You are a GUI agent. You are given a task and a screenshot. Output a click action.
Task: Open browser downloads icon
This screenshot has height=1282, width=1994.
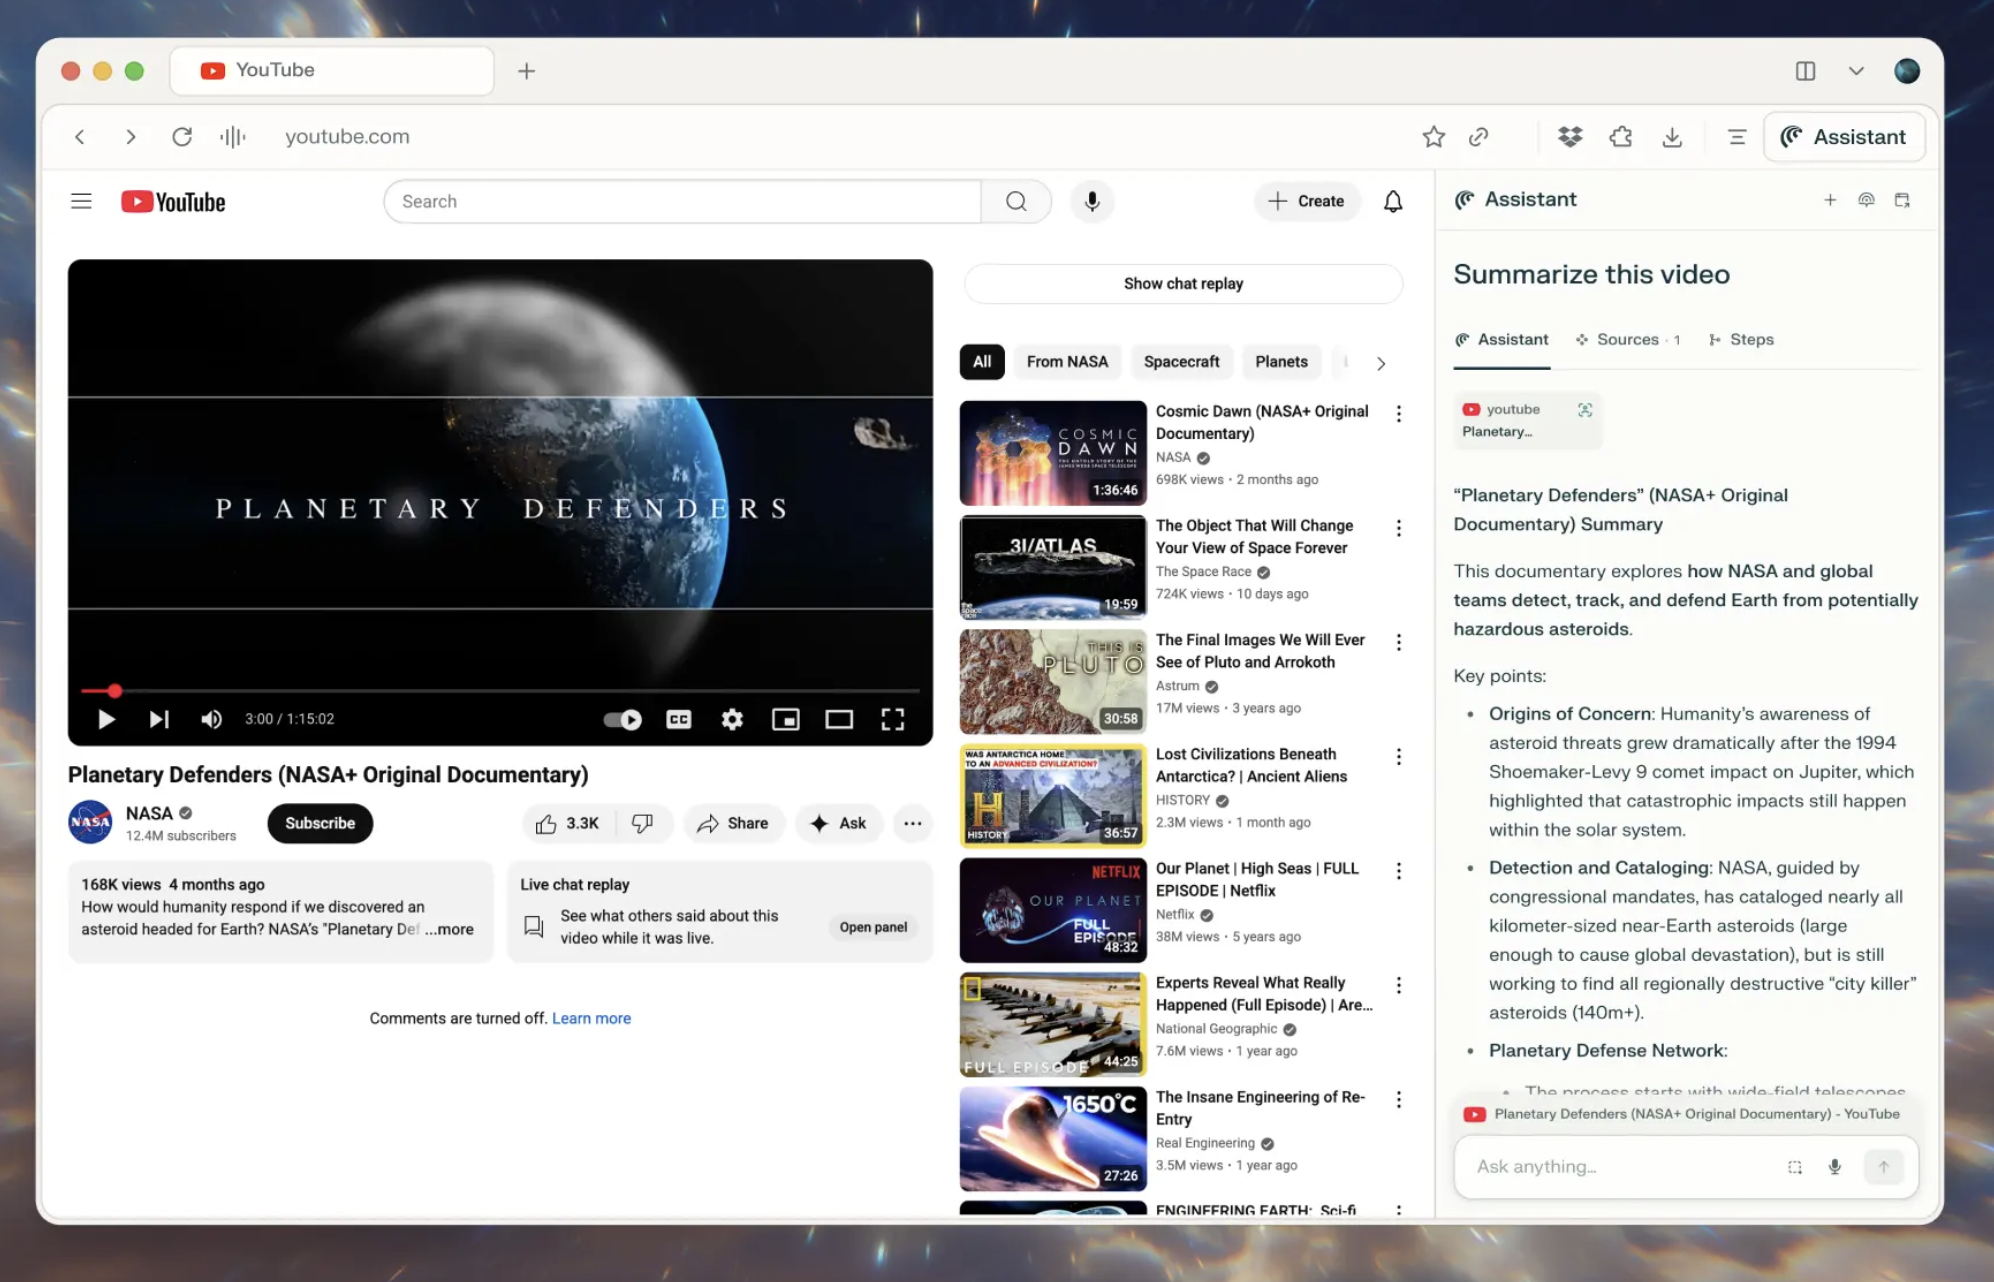point(1672,137)
